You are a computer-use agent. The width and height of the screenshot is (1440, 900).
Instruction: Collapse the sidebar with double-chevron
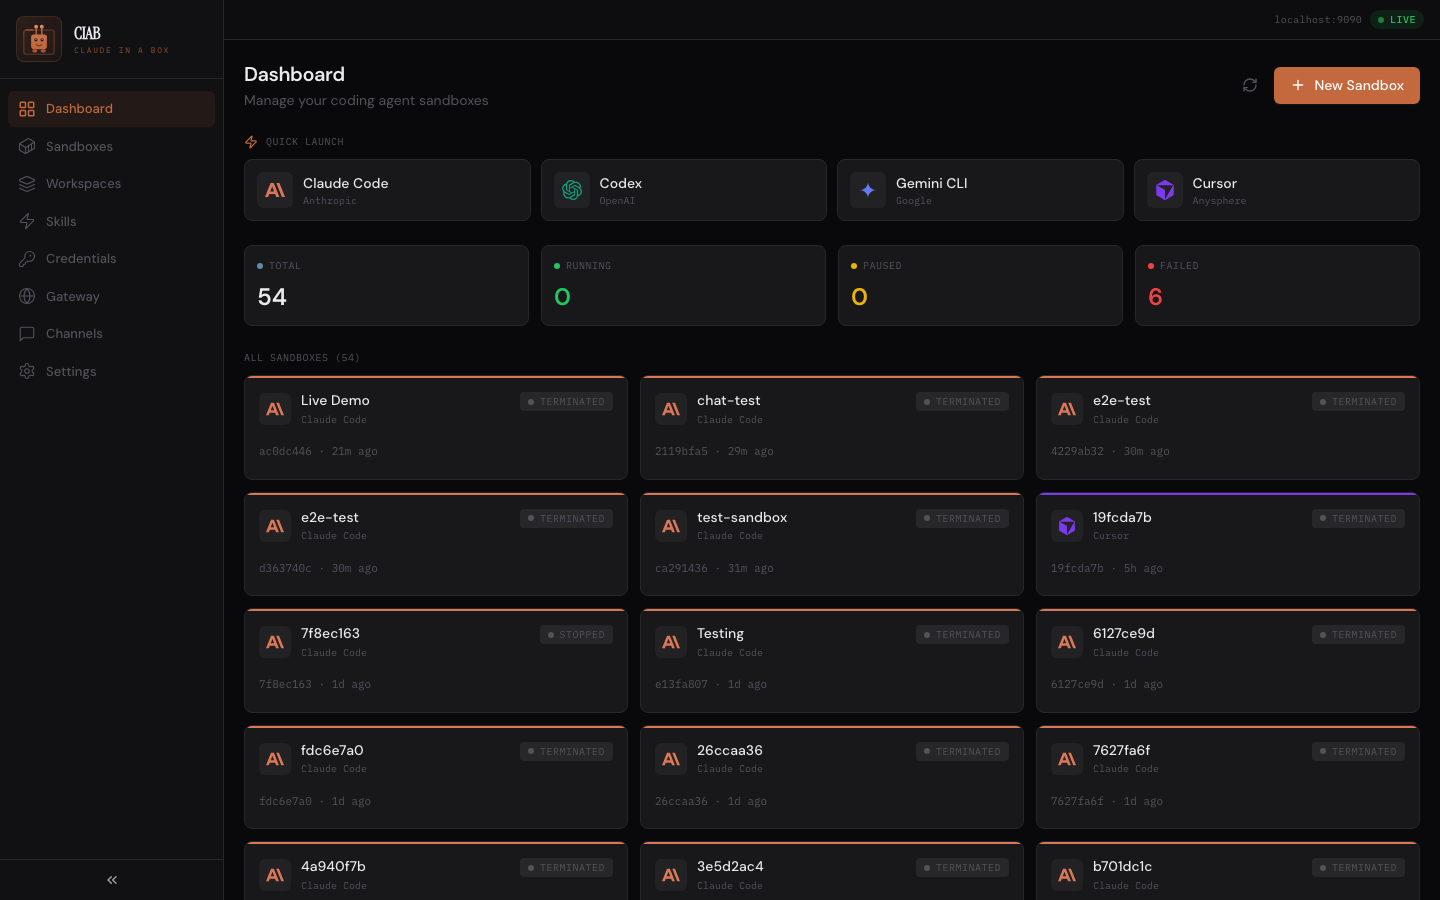click(x=112, y=880)
